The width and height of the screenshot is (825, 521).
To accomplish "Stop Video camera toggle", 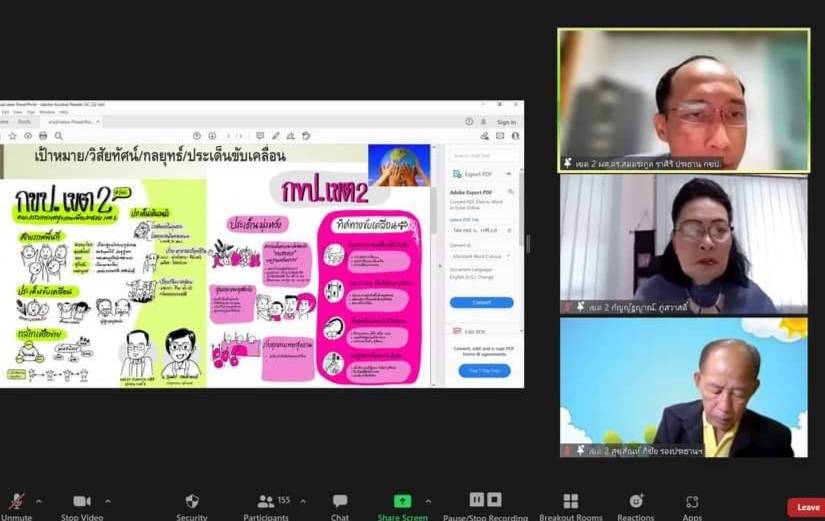I will coord(82,502).
